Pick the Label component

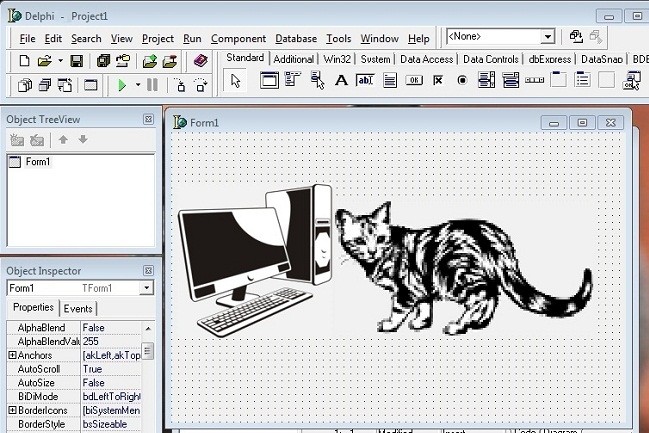pyautogui.click(x=341, y=80)
